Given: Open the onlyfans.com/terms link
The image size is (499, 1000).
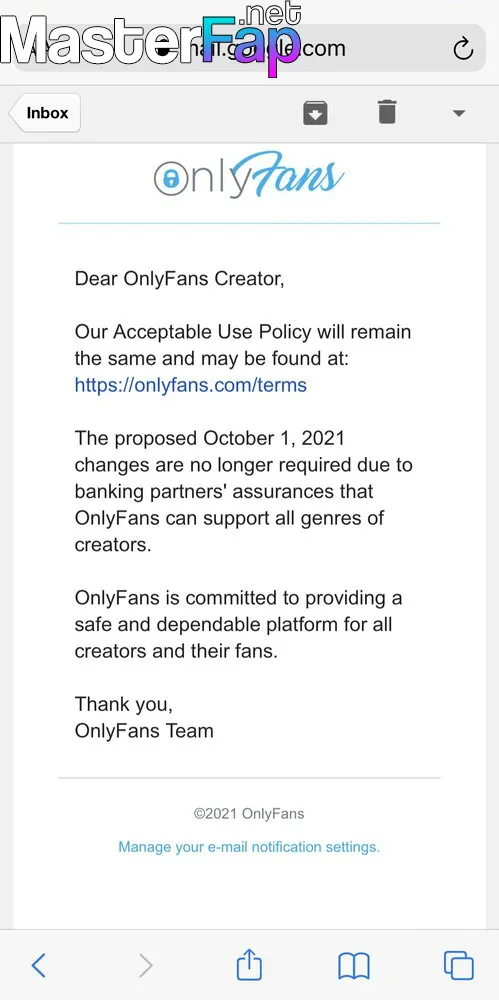Looking at the screenshot, I should (x=191, y=385).
